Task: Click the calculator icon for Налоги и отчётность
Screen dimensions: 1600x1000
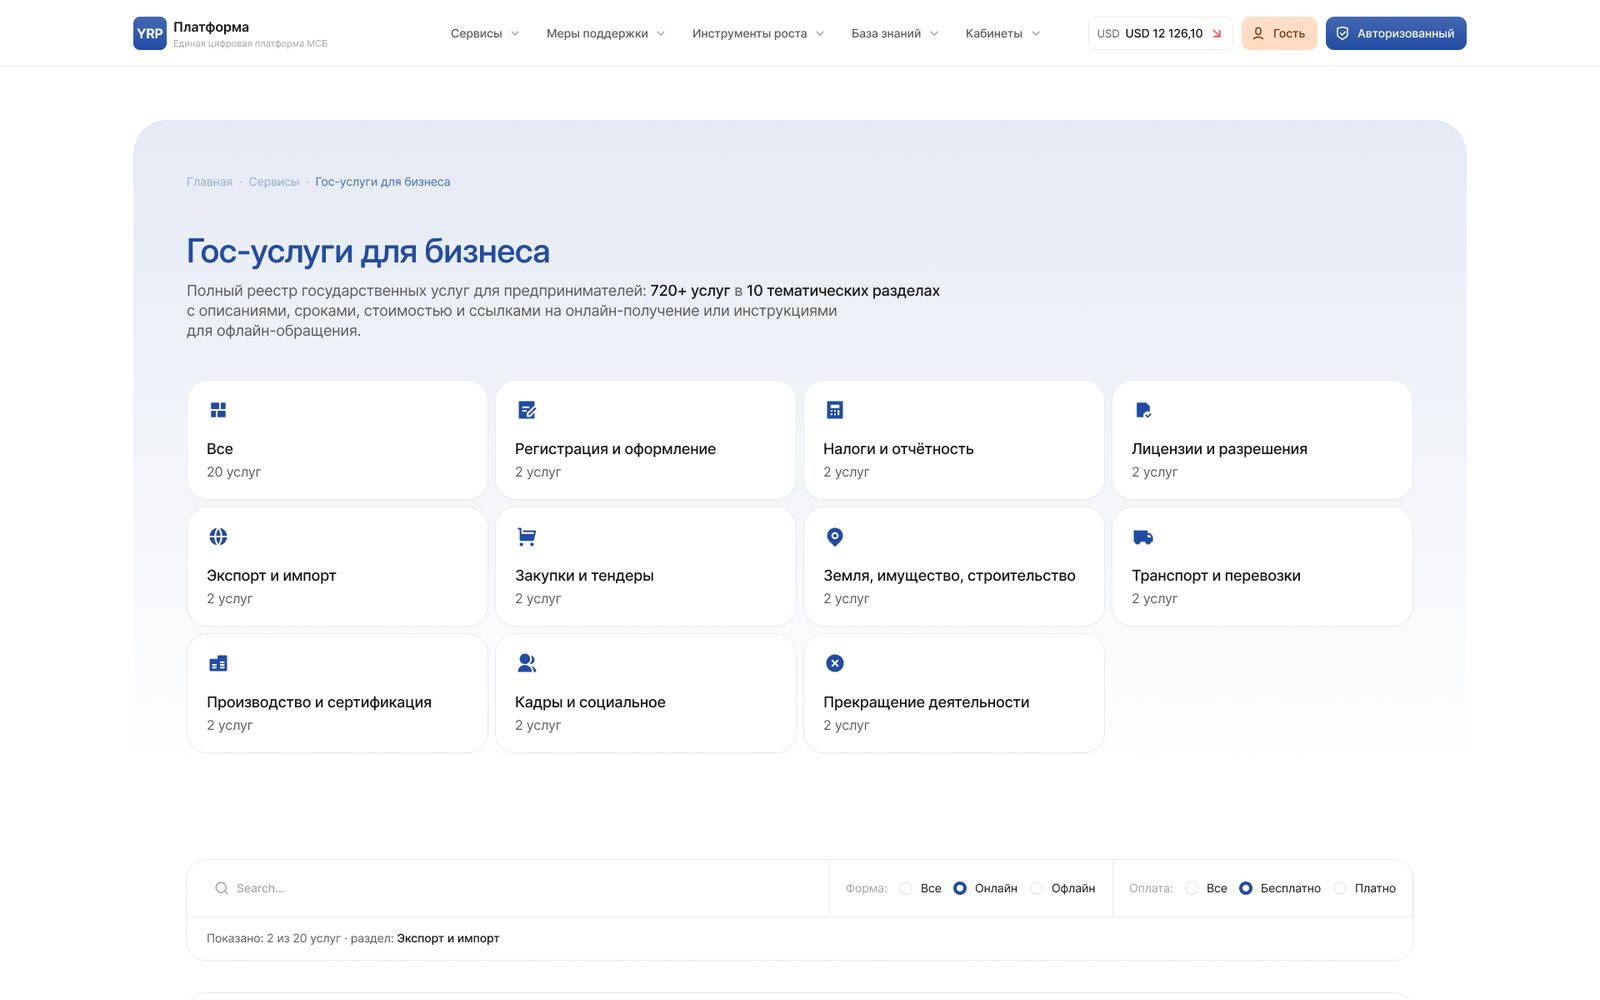Action: click(x=835, y=410)
